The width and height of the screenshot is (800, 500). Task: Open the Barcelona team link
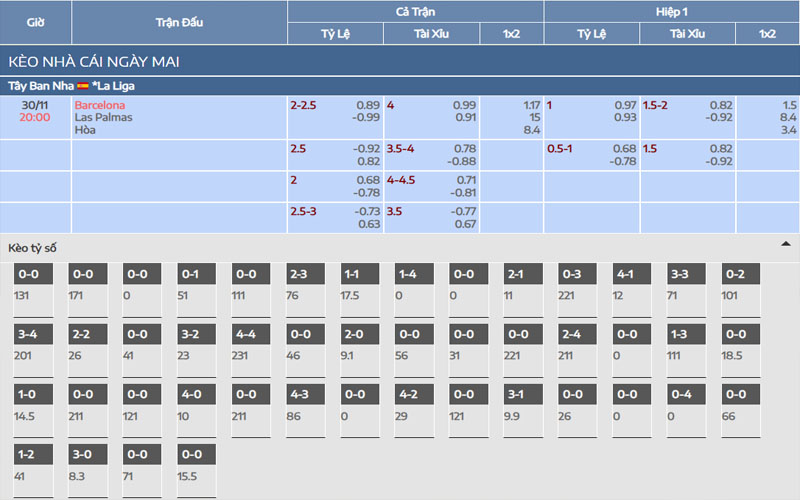click(x=100, y=105)
